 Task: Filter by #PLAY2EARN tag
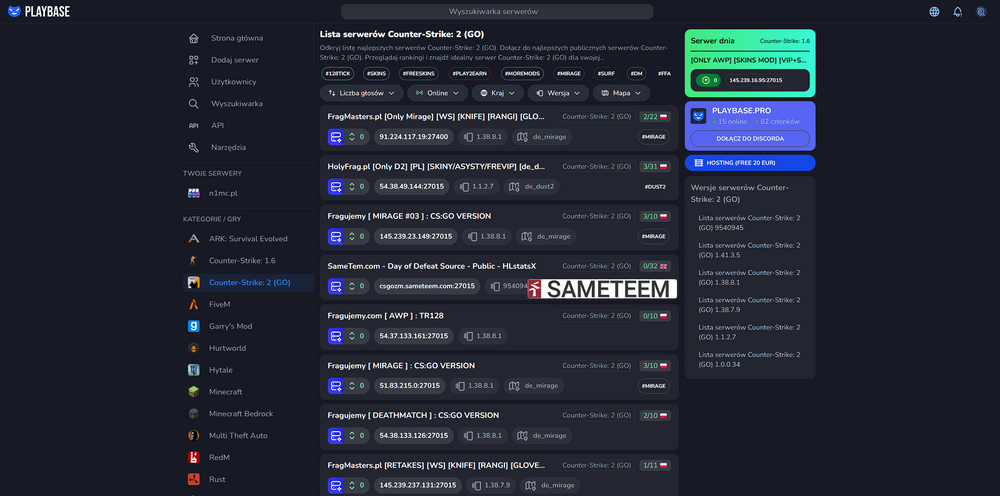[x=470, y=73]
